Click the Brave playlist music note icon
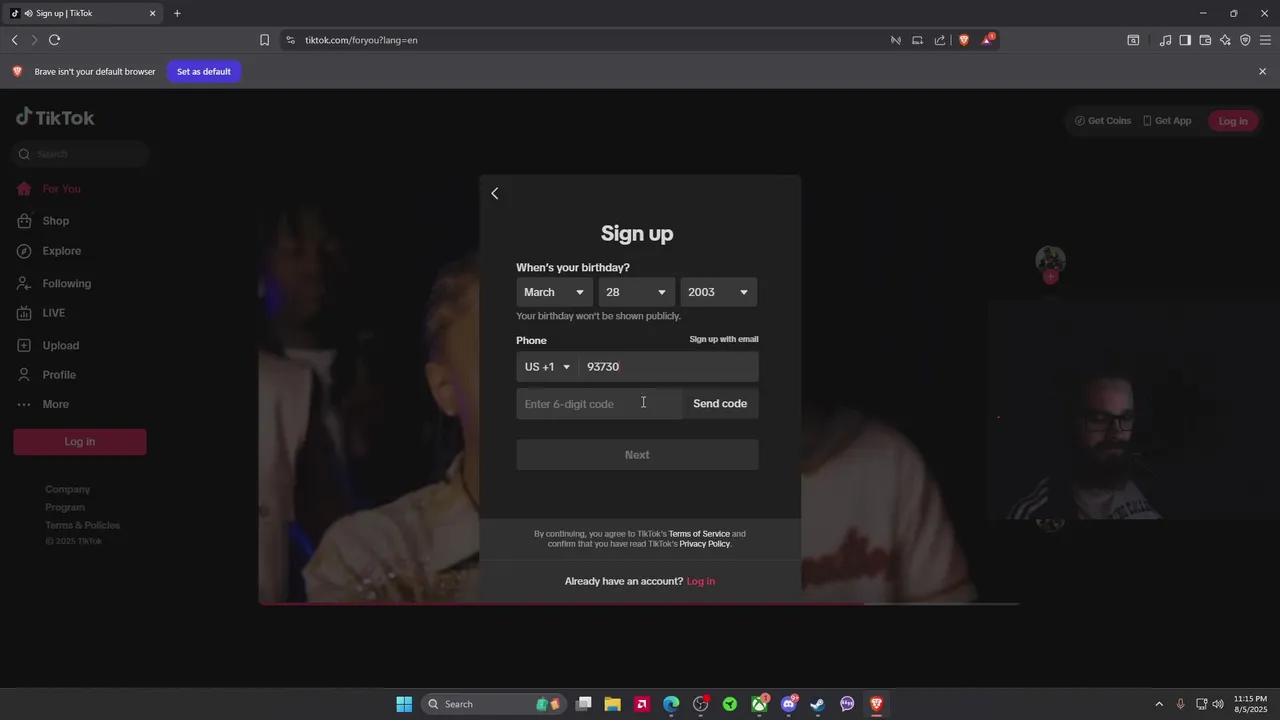The width and height of the screenshot is (1280, 720). [x=1165, y=40]
